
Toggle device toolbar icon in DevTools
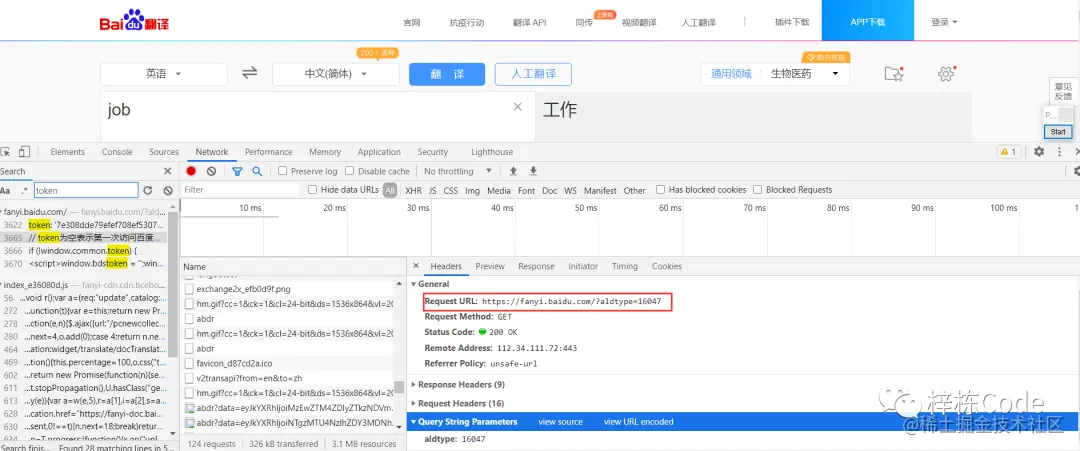coord(24,151)
